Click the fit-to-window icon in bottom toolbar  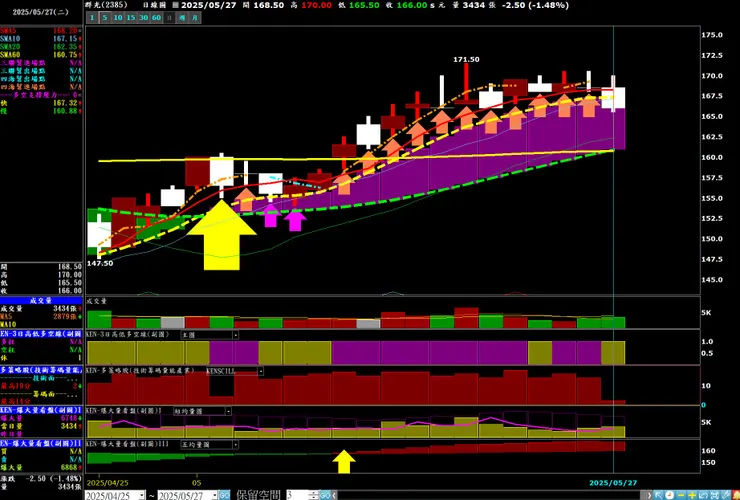coord(715,495)
